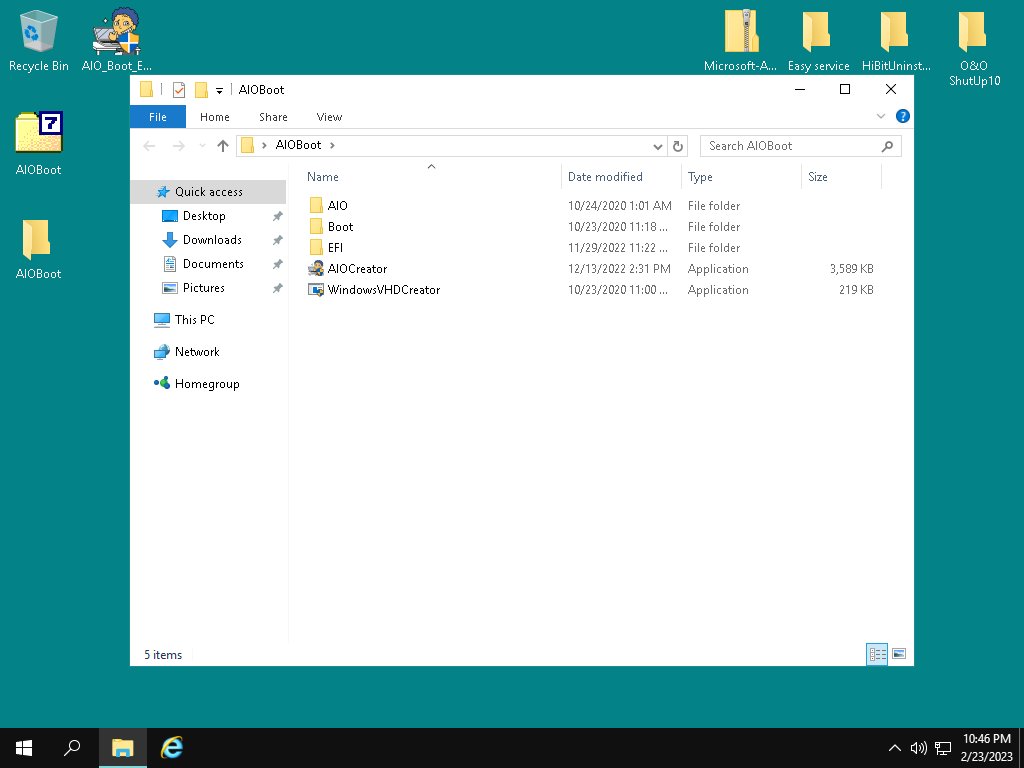1024x768 pixels.
Task: Switch to details view layout
Action: click(x=877, y=654)
